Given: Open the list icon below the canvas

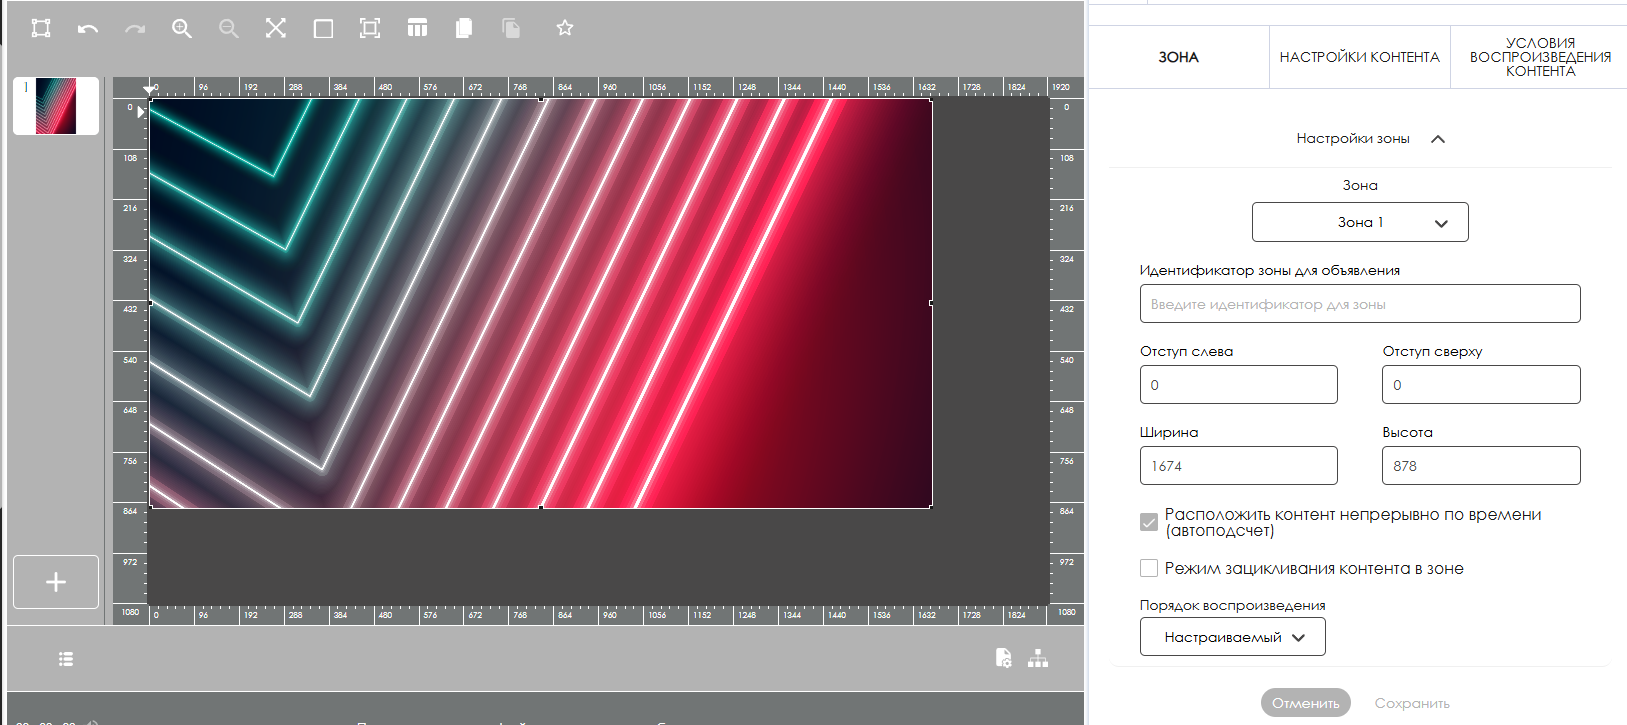Looking at the screenshot, I should [x=66, y=659].
